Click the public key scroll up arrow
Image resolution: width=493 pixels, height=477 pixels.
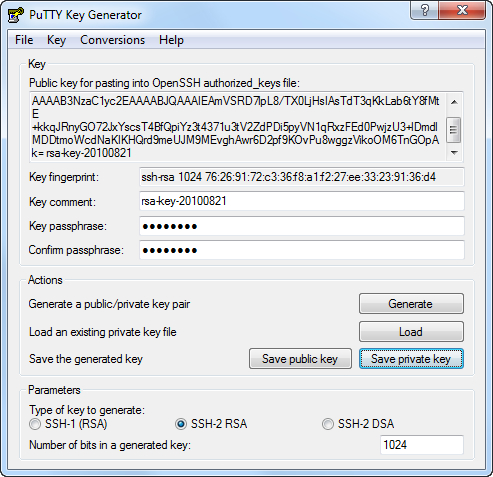tap(454, 102)
